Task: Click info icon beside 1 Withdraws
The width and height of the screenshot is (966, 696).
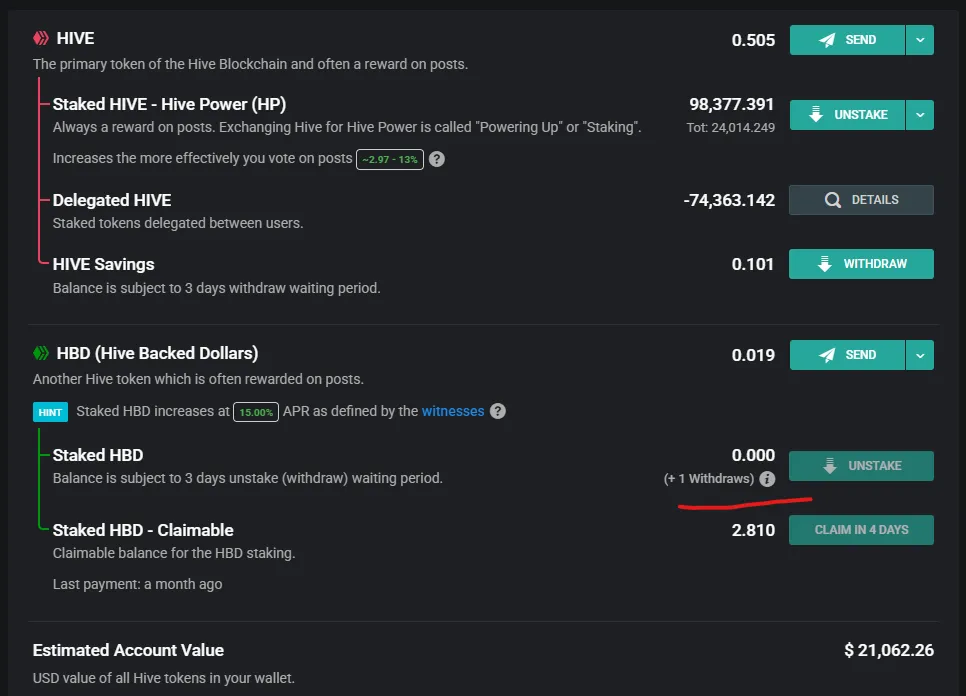Action: point(767,479)
